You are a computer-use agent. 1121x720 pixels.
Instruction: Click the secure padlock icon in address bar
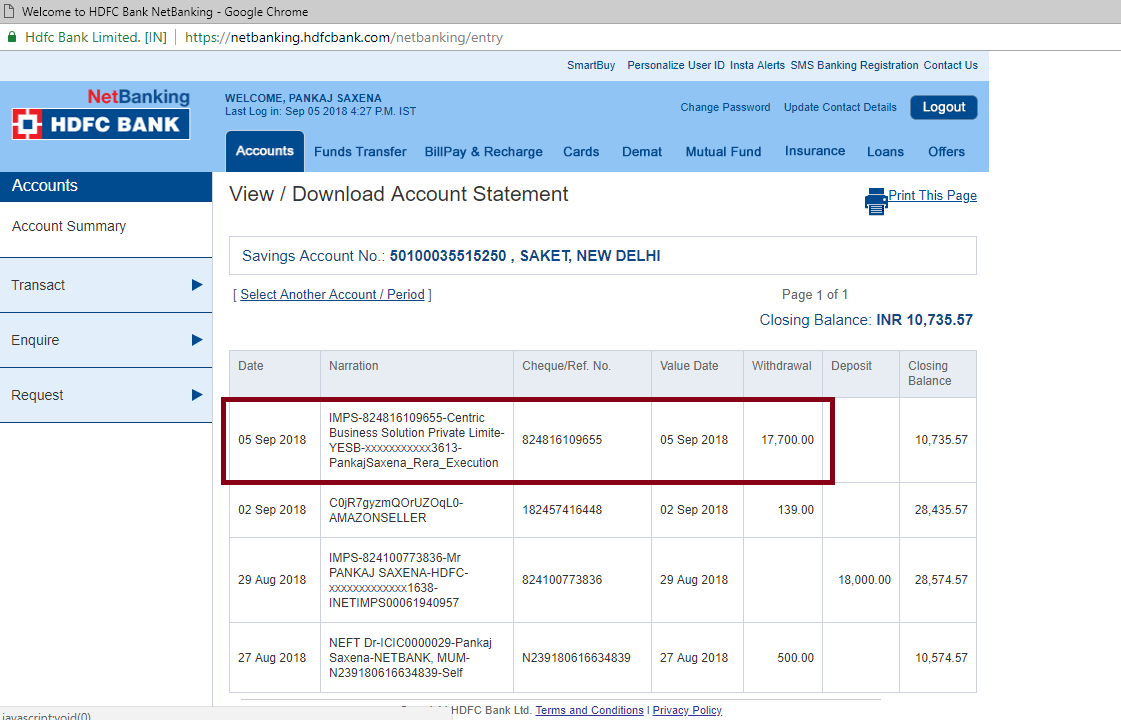click(x=12, y=37)
